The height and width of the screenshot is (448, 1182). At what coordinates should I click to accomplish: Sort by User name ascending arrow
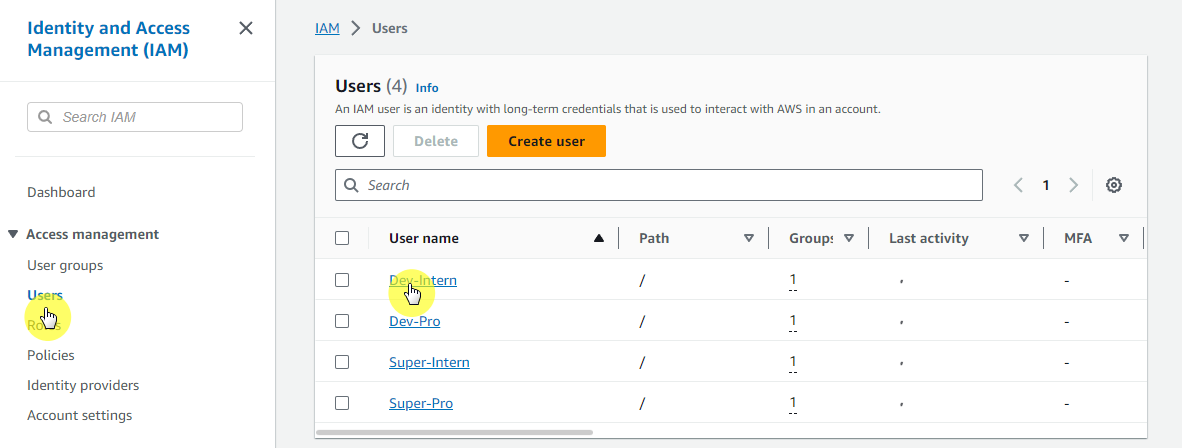pyautogui.click(x=599, y=238)
